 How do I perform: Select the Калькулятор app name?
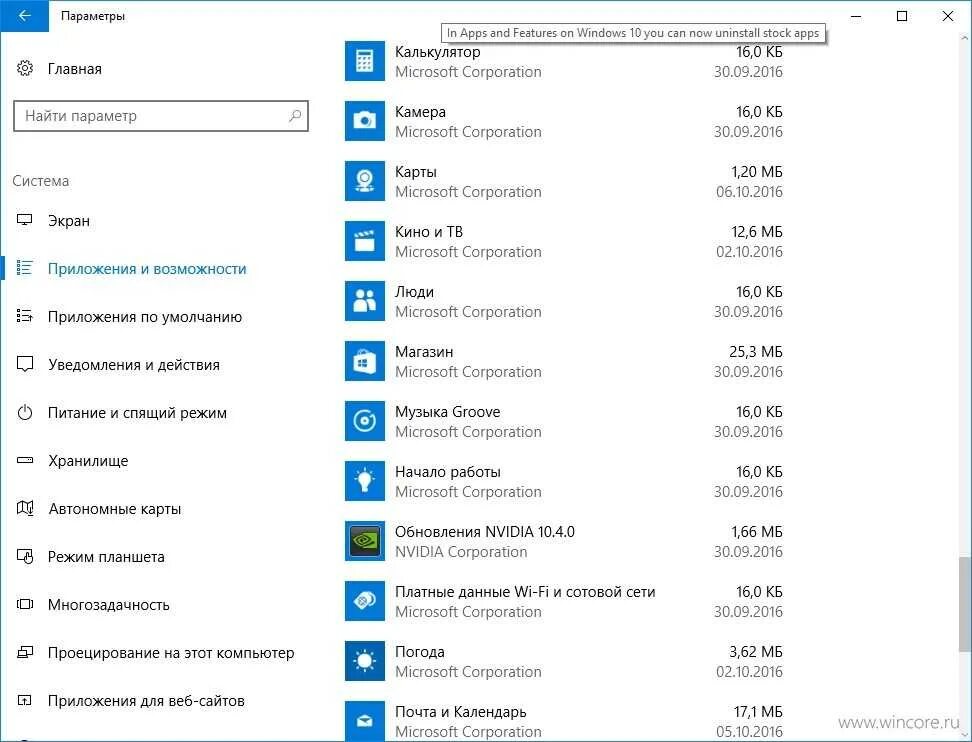point(438,52)
